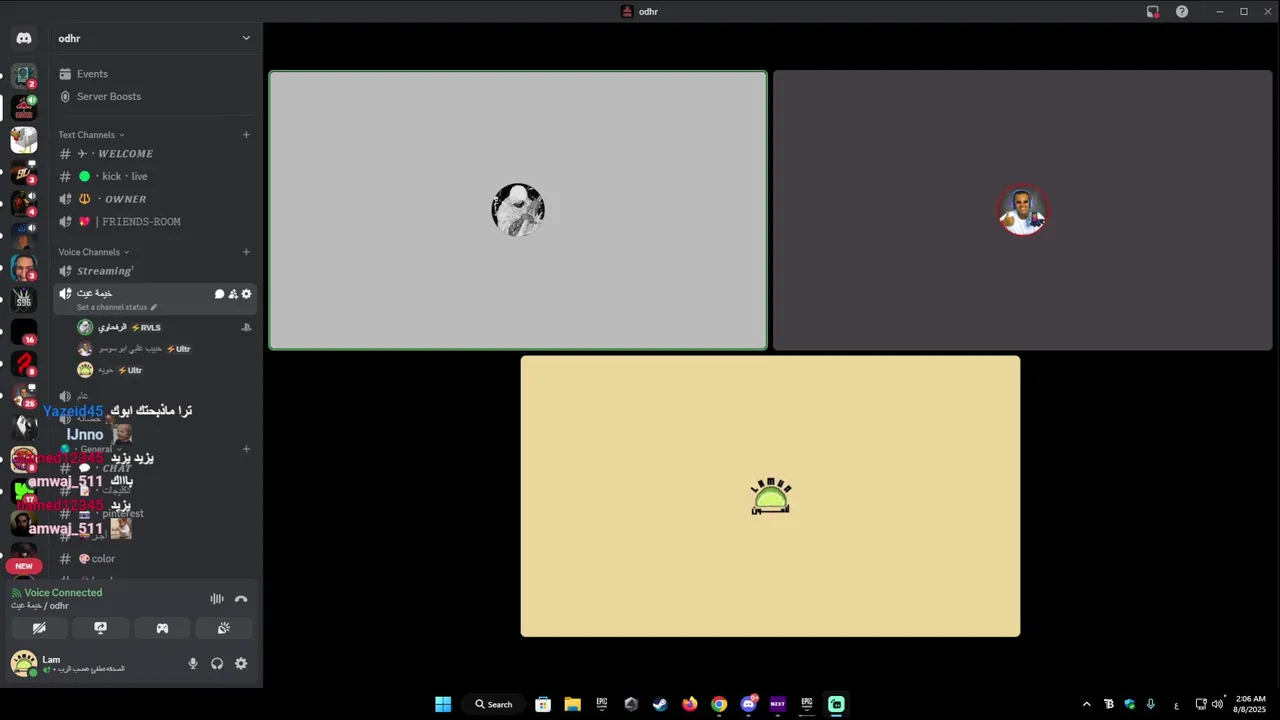Open the red server icon with badge 8
The height and width of the screenshot is (720, 1280).
pos(24,363)
